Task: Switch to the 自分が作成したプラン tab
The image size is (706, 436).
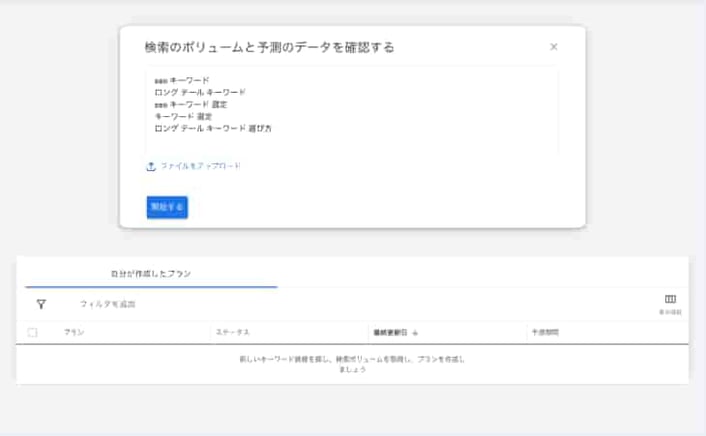Action: 151,273
